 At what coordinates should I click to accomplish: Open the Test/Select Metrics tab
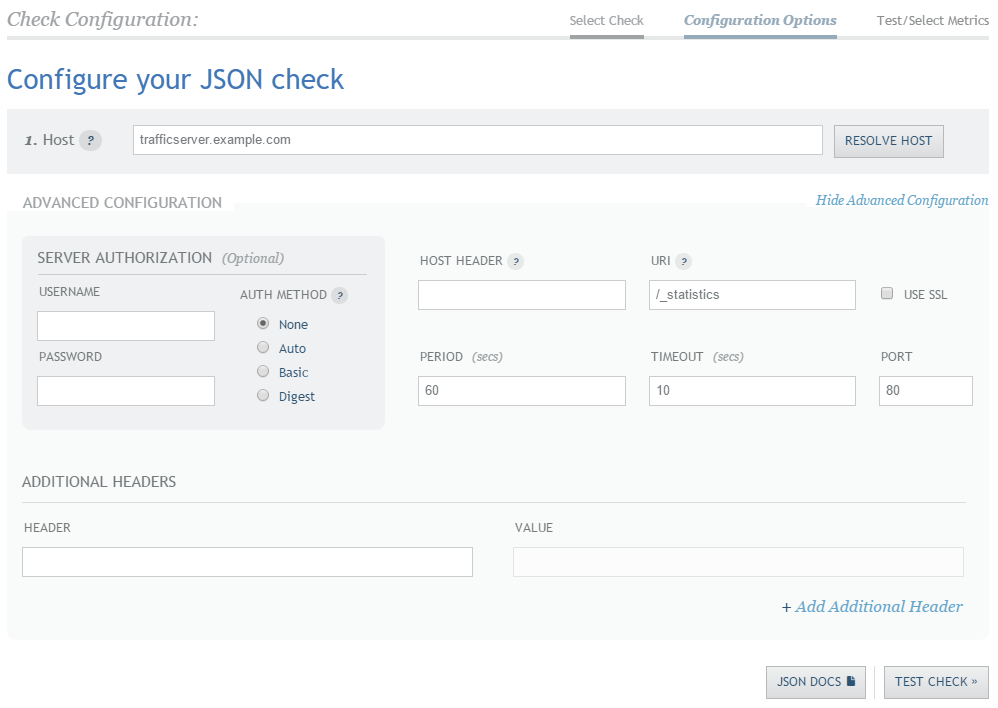click(x=932, y=19)
